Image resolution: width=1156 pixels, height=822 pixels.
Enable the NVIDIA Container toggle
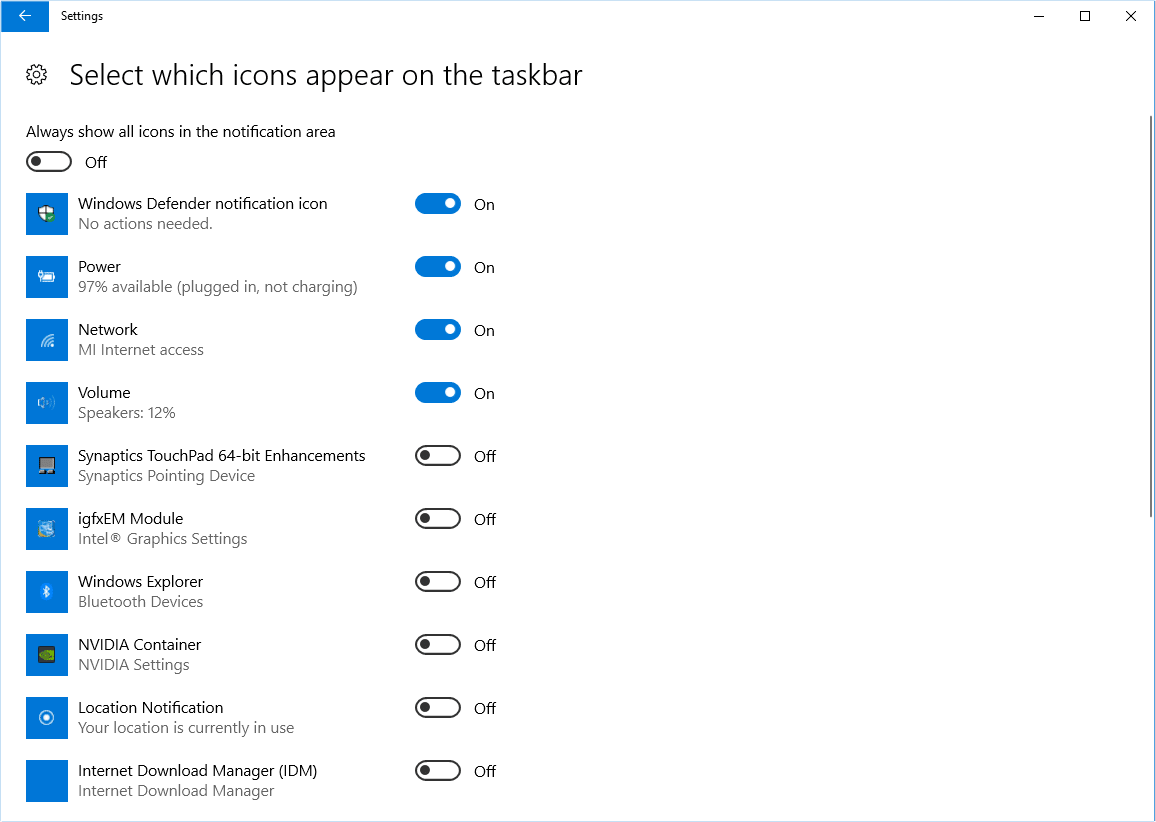click(x=438, y=645)
